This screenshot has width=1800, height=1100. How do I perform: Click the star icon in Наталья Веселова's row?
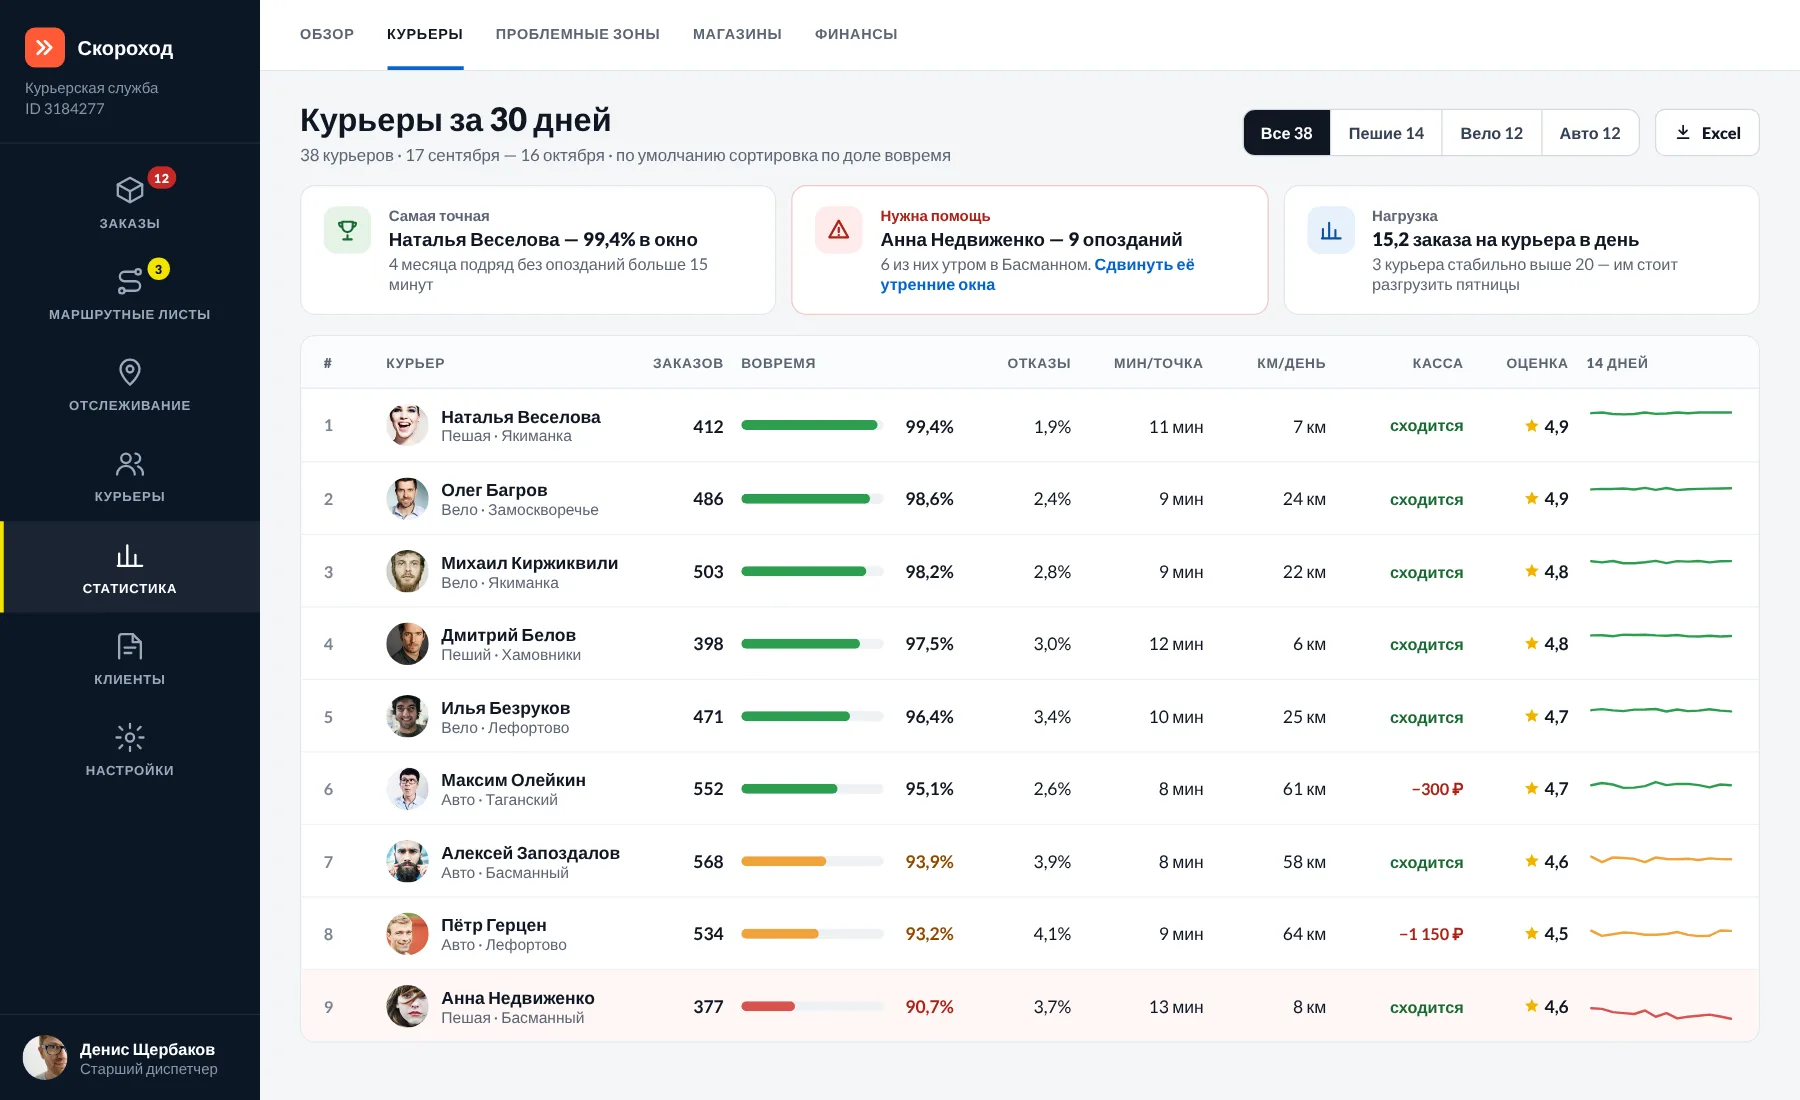(x=1531, y=426)
